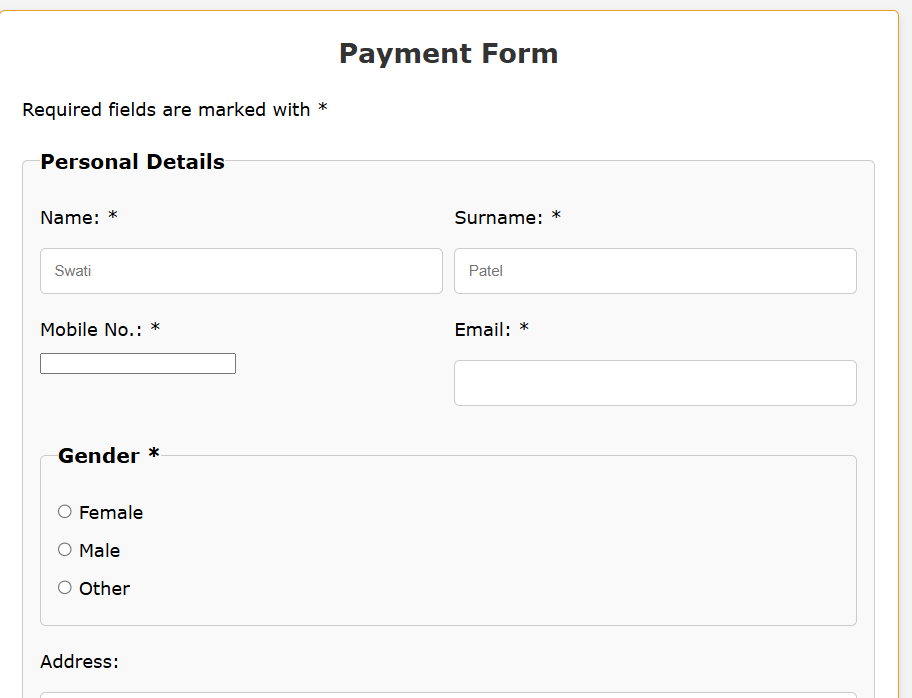The height and width of the screenshot is (698, 912).
Task: Click the Mobile No.: label
Action: click(x=91, y=330)
